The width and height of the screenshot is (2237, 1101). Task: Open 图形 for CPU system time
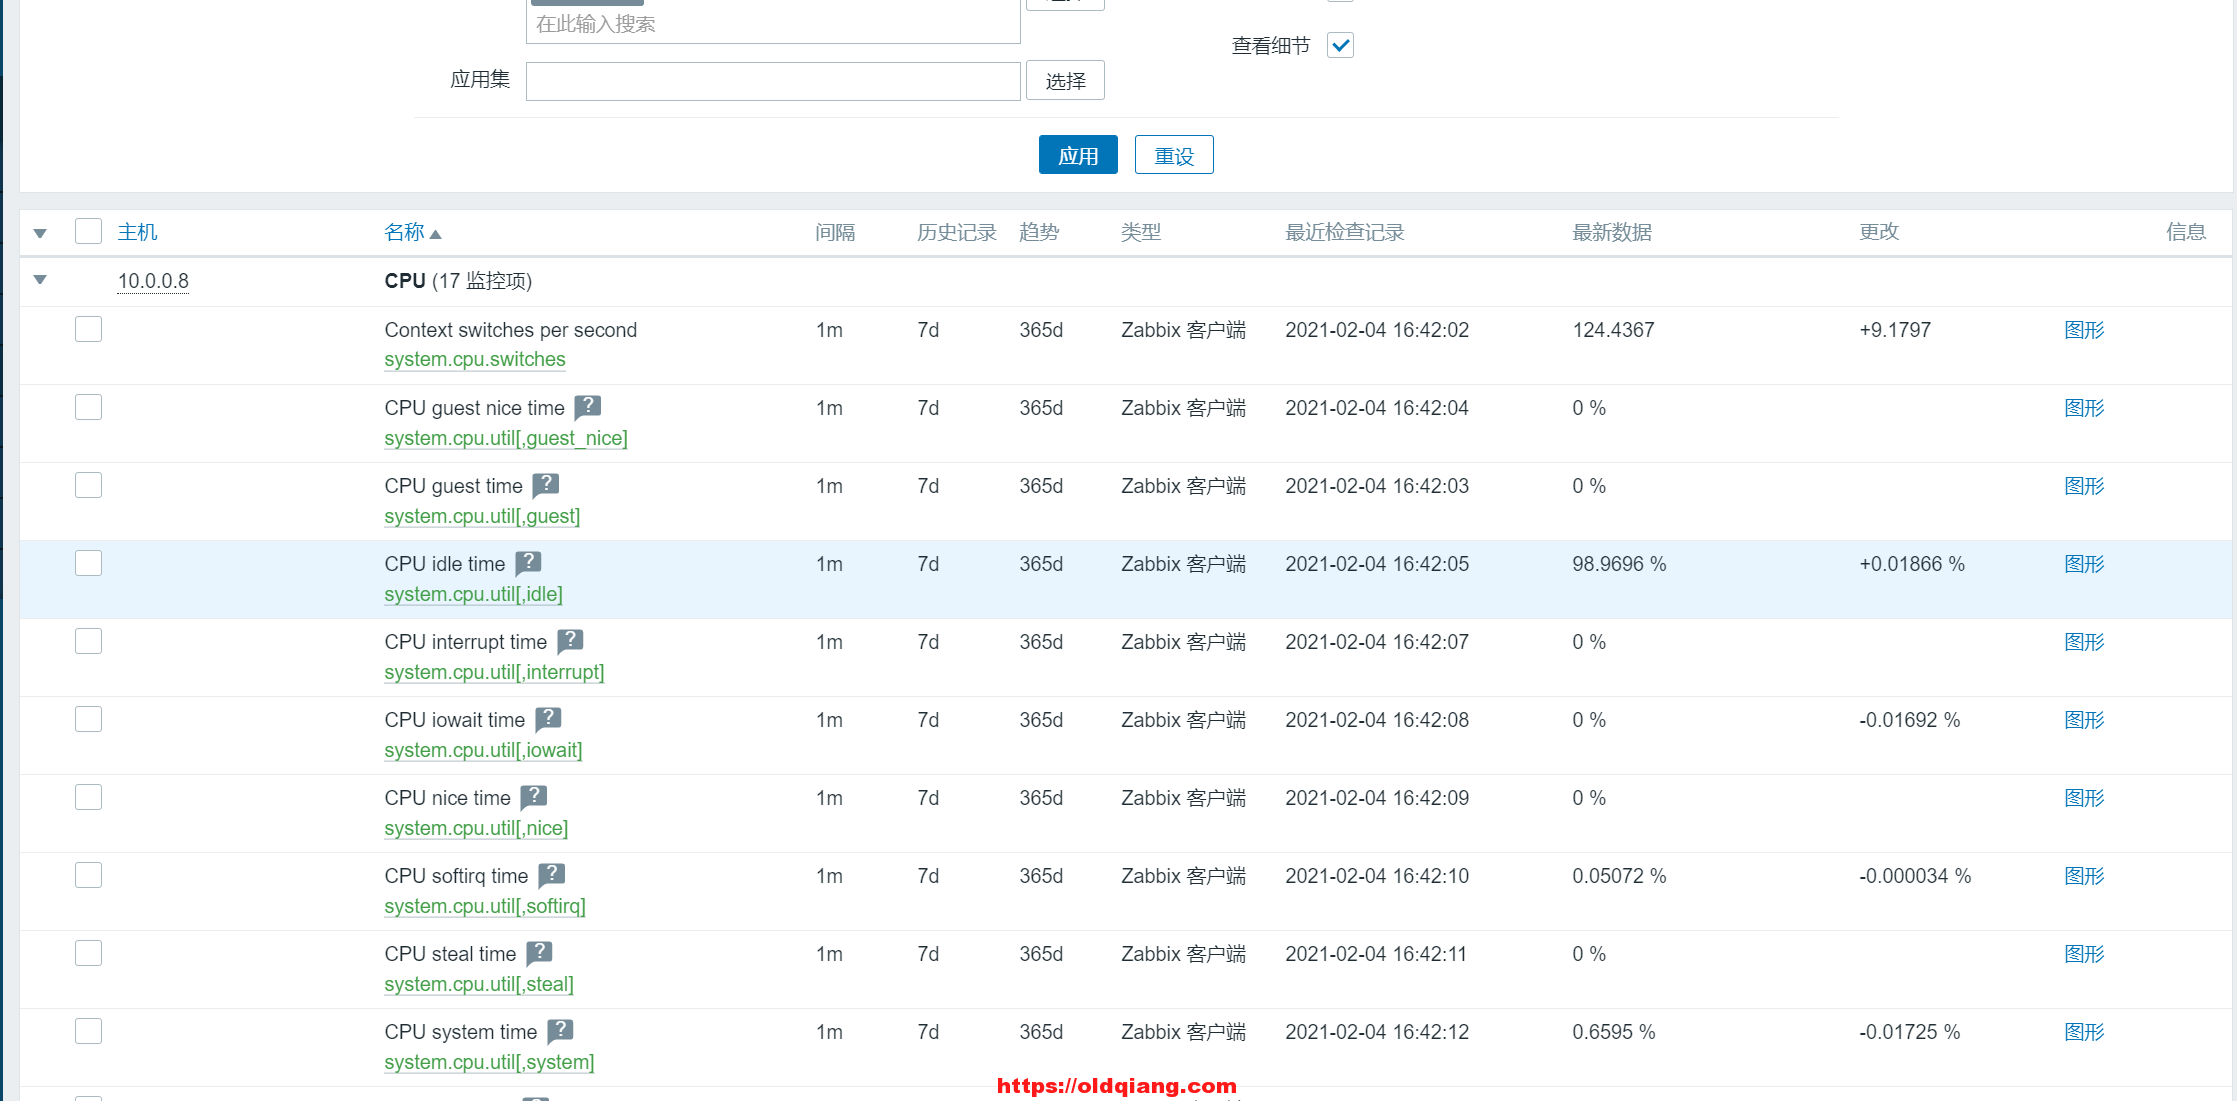coord(2084,1032)
